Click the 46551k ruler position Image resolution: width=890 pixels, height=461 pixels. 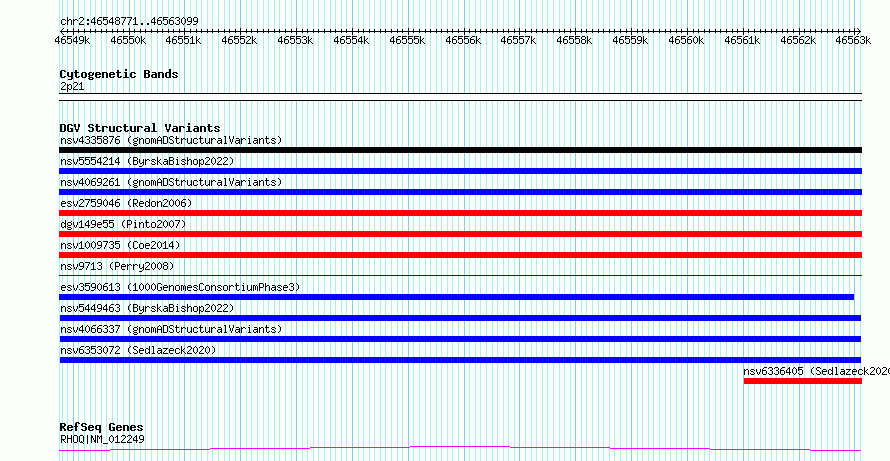[x=183, y=40]
